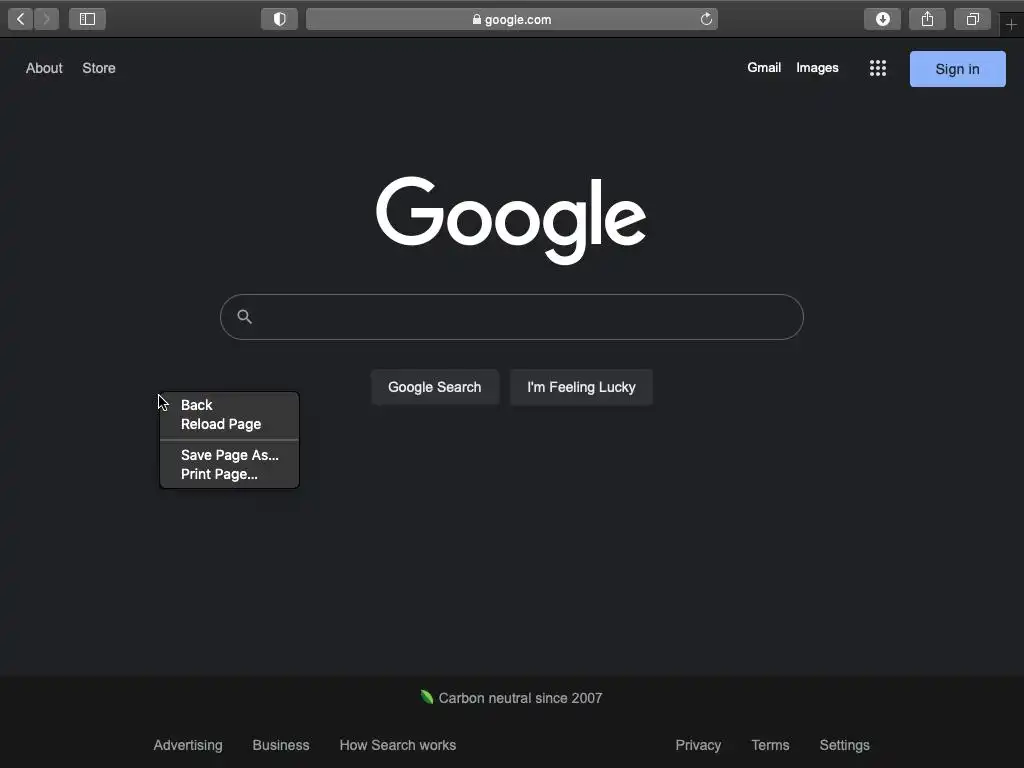The image size is (1024, 768).
Task: Open the privacy report shield icon
Action: [x=280, y=19]
